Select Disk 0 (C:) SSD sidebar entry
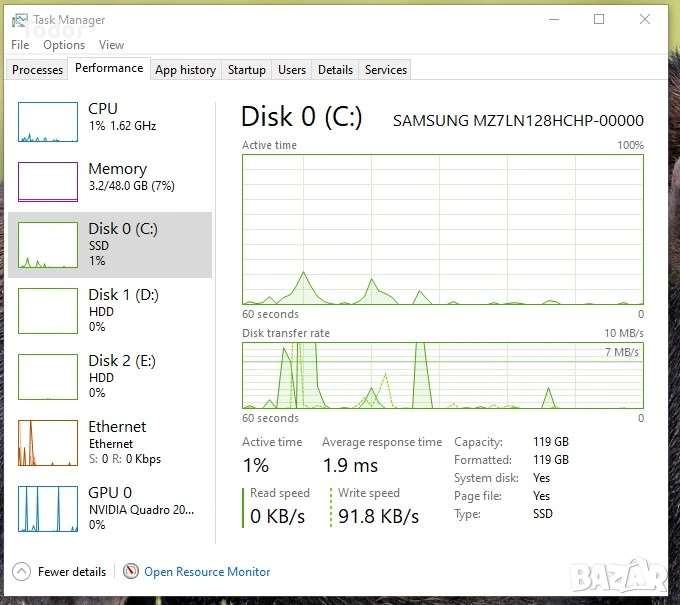 (x=110, y=245)
